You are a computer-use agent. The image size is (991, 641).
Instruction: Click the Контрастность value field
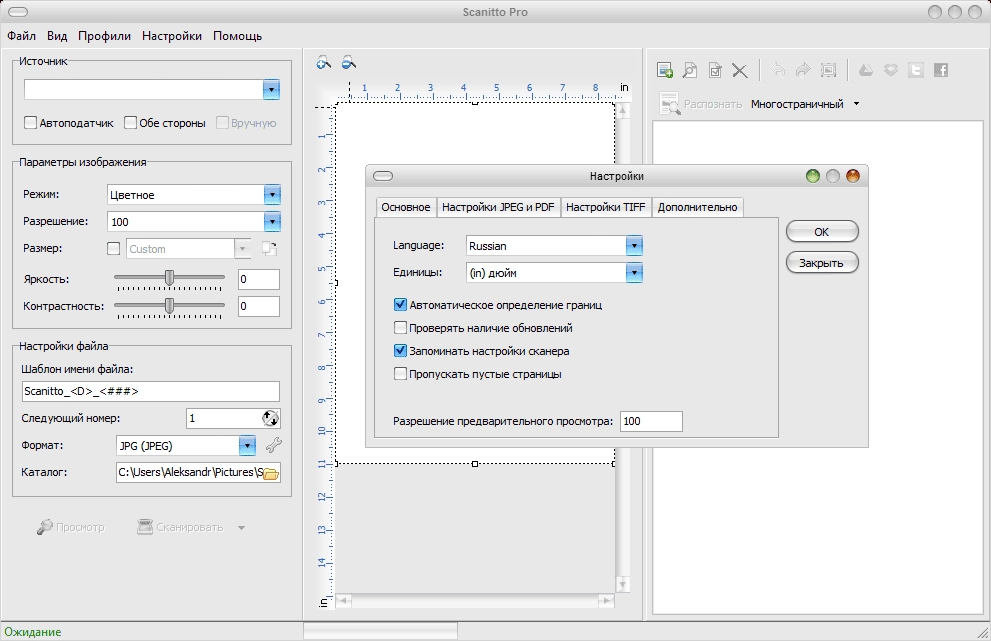coord(258,307)
